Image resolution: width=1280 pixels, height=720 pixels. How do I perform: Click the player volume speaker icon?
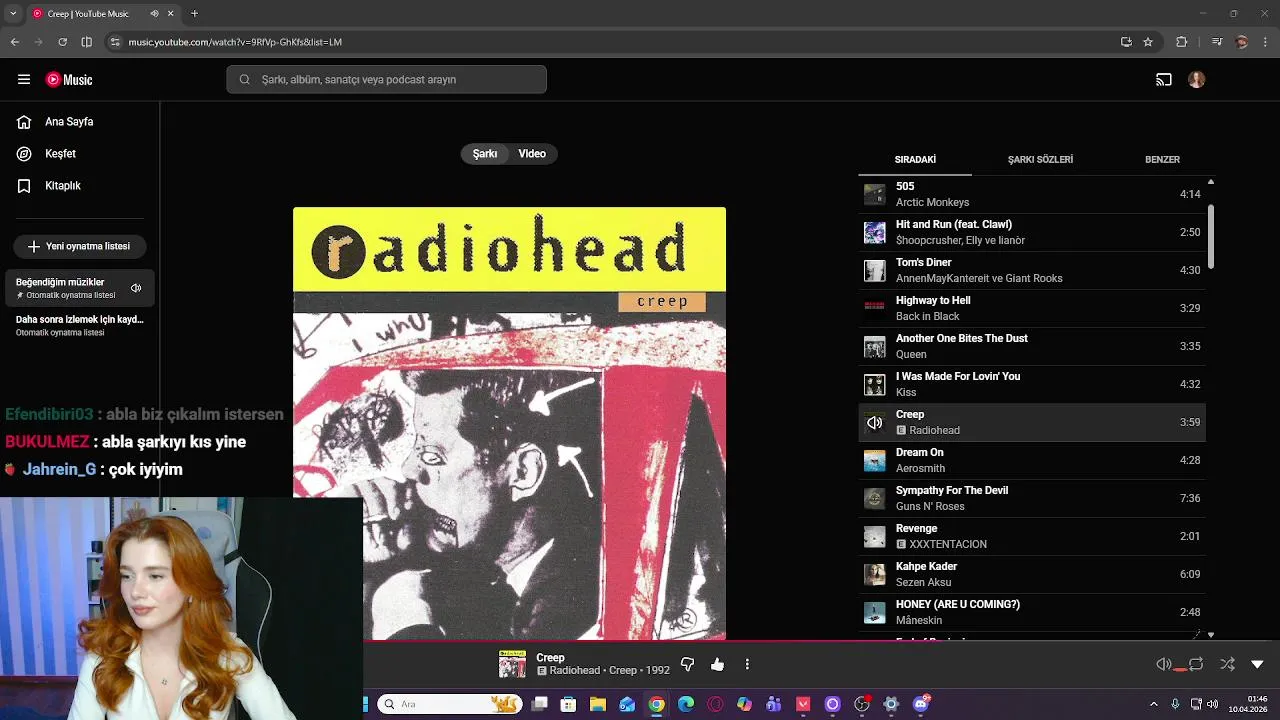[x=1163, y=664]
